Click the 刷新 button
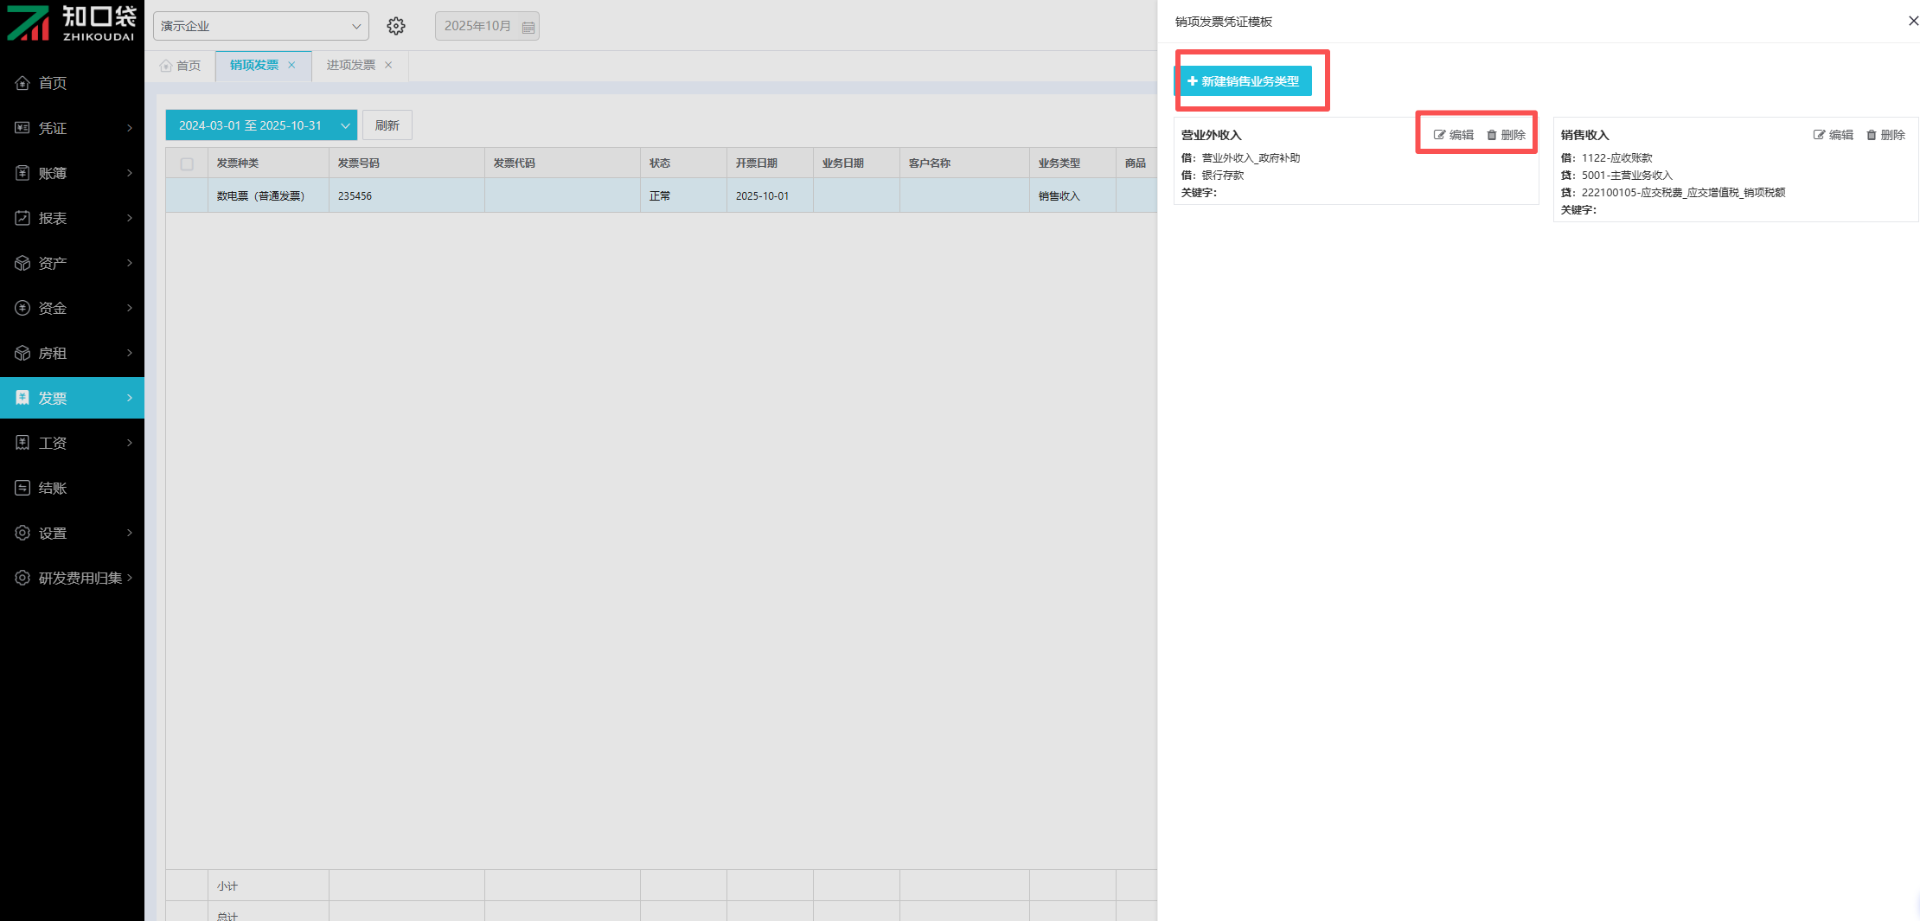The width and height of the screenshot is (1920, 921). tap(387, 126)
